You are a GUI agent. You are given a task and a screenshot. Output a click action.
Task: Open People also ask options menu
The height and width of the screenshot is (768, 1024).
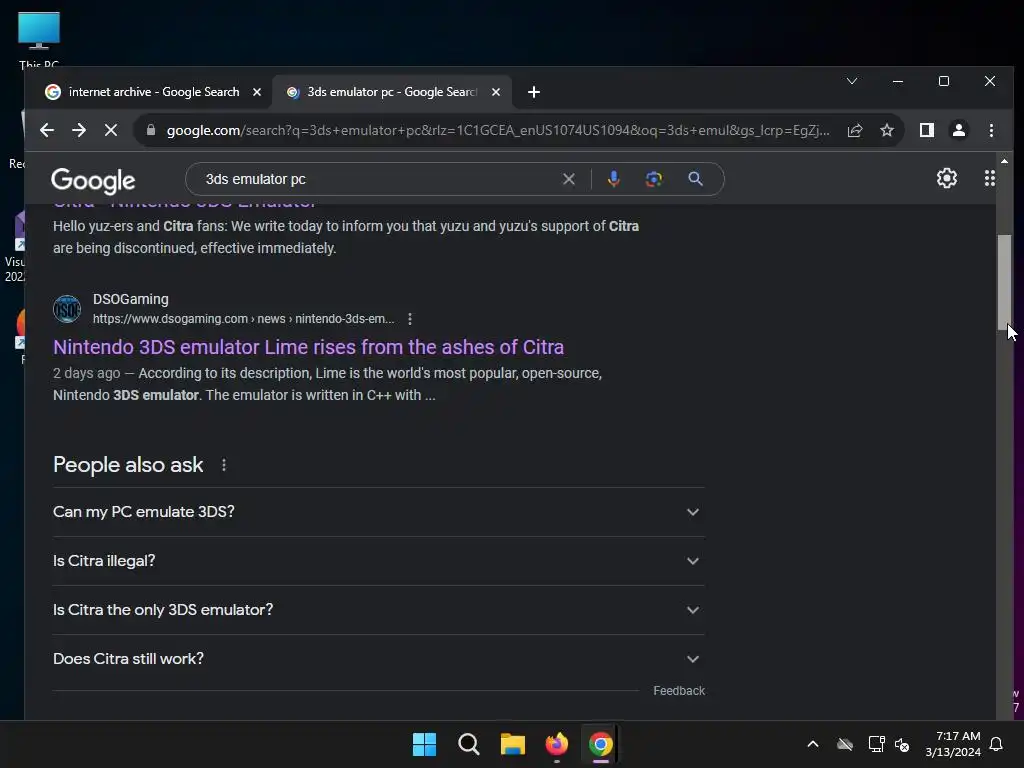224,465
